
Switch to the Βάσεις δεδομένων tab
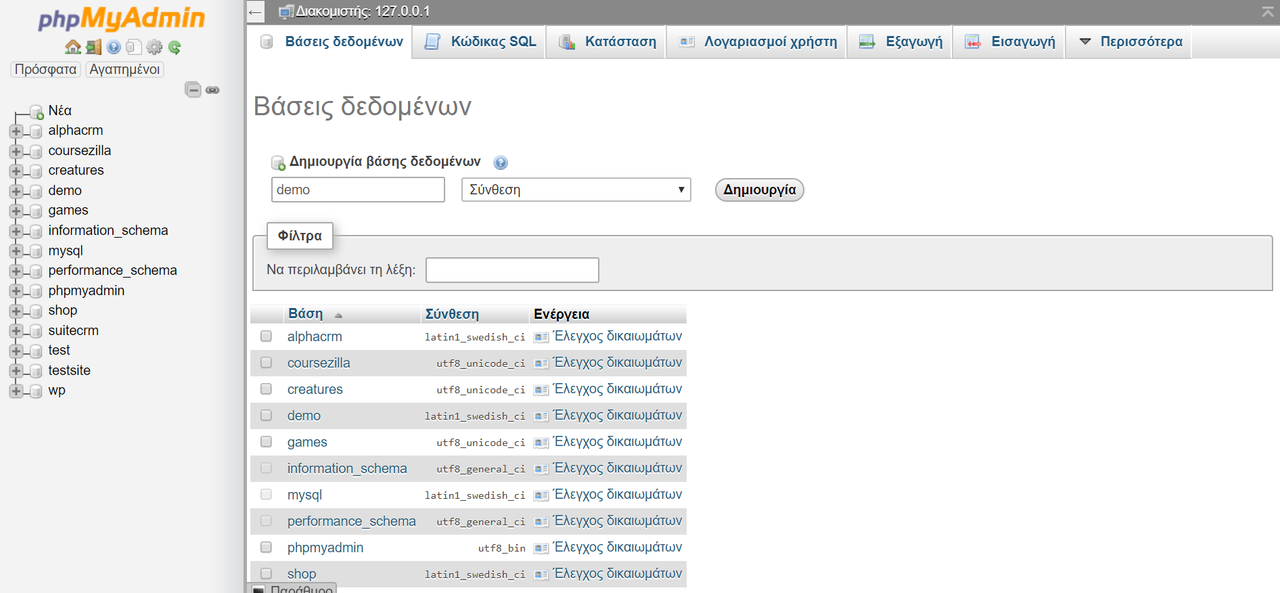click(x=330, y=42)
